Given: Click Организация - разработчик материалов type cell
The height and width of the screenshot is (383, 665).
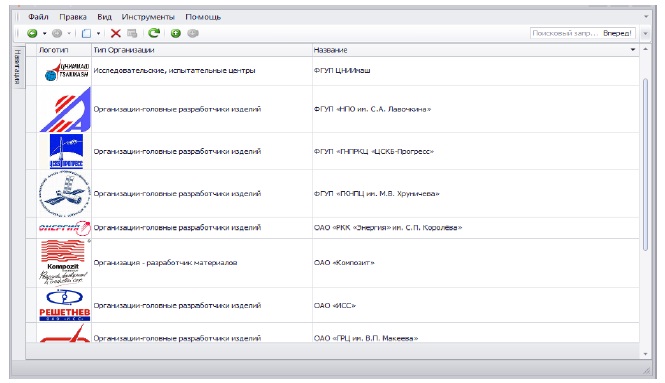Looking at the screenshot, I should click(x=202, y=263).
